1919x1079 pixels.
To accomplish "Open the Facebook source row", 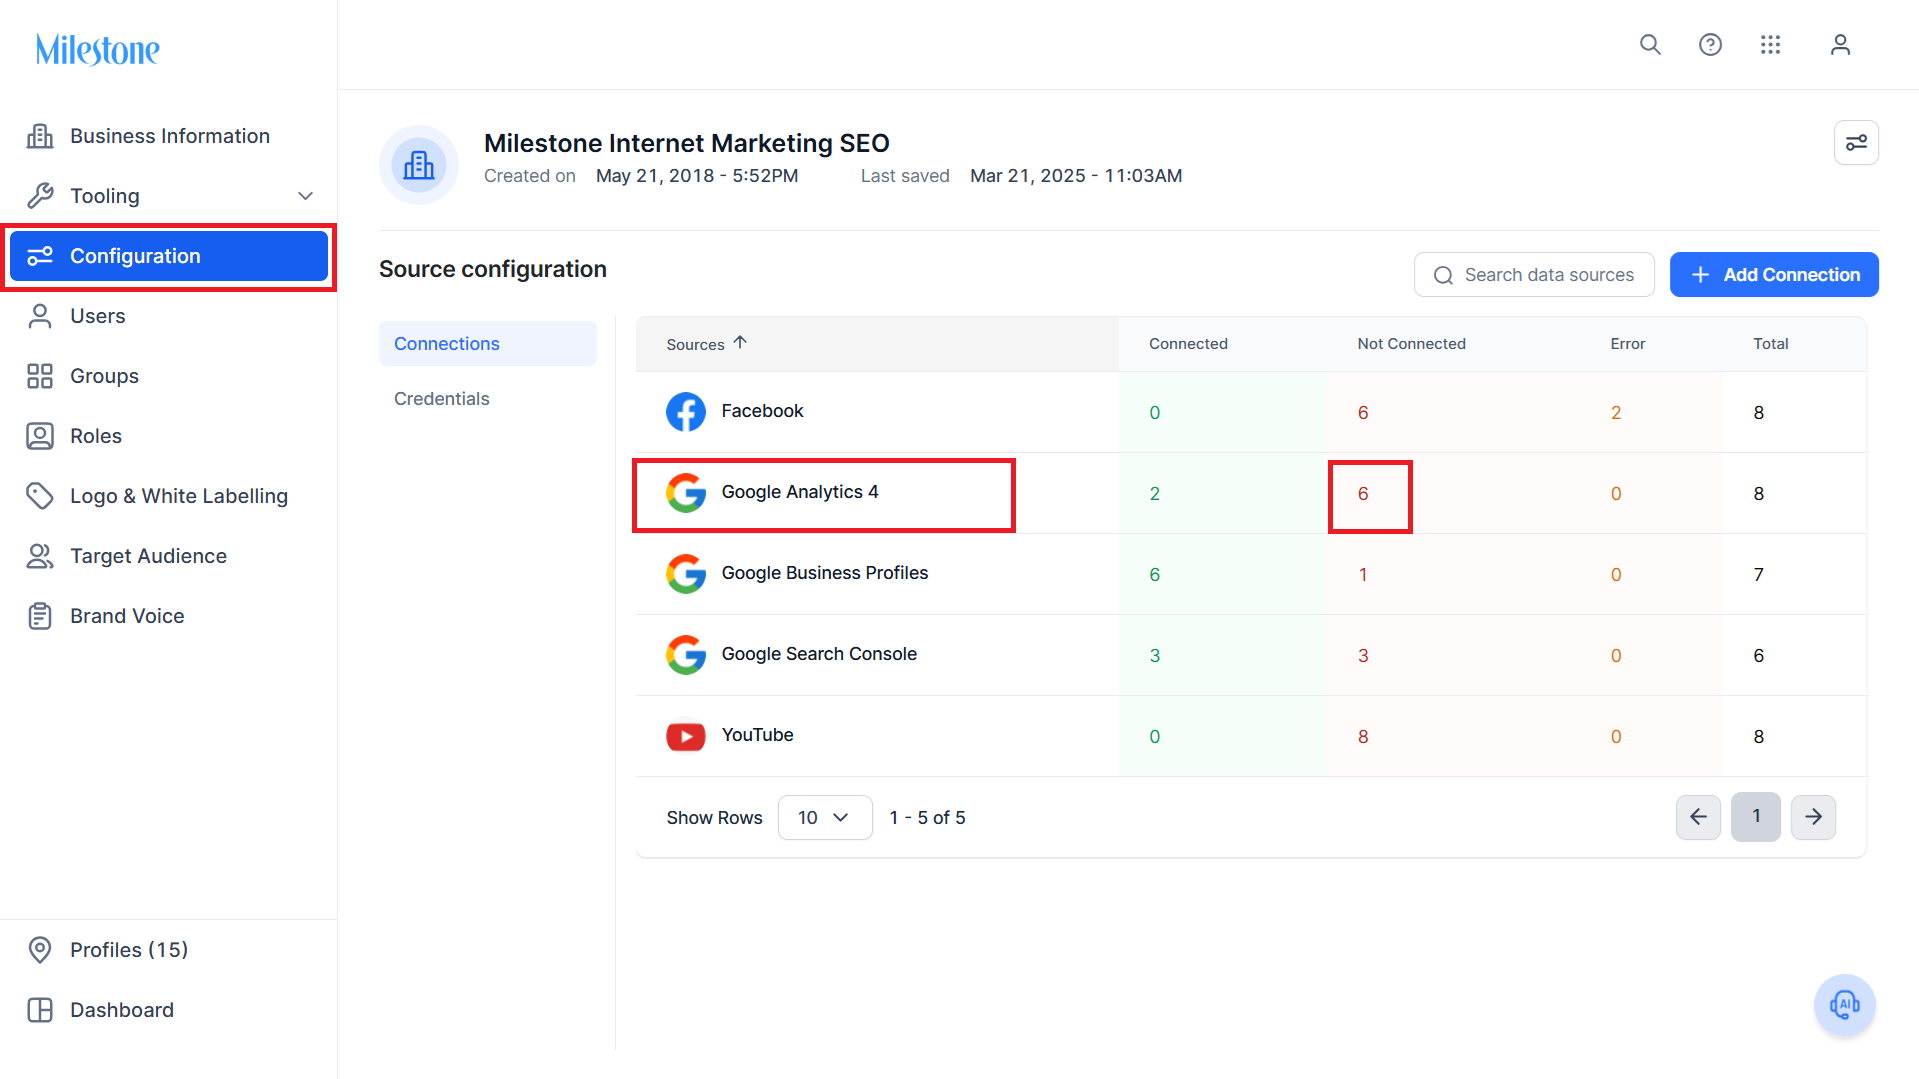I will pyautogui.click(x=1251, y=412).
